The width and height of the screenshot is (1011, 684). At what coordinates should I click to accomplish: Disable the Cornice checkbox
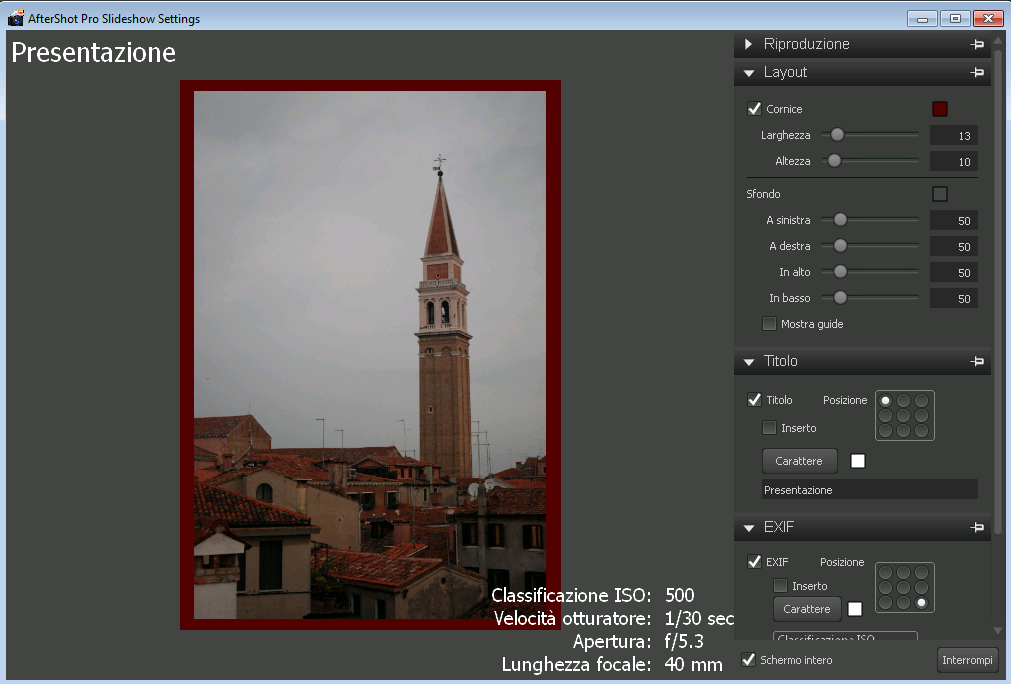(x=755, y=109)
